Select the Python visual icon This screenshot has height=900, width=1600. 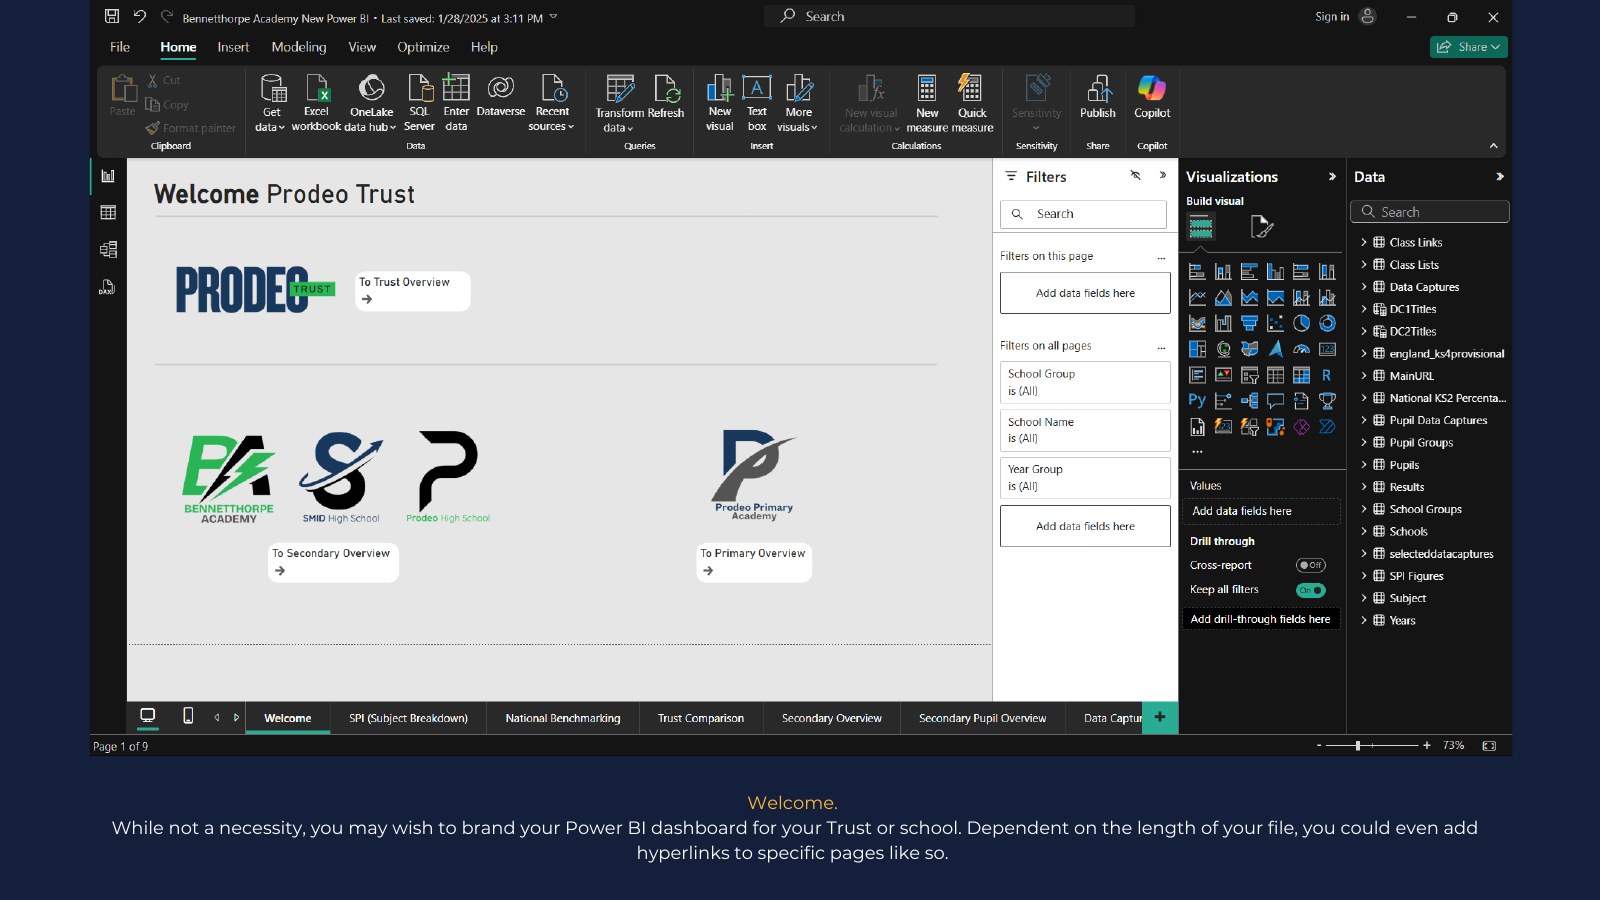point(1197,401)
